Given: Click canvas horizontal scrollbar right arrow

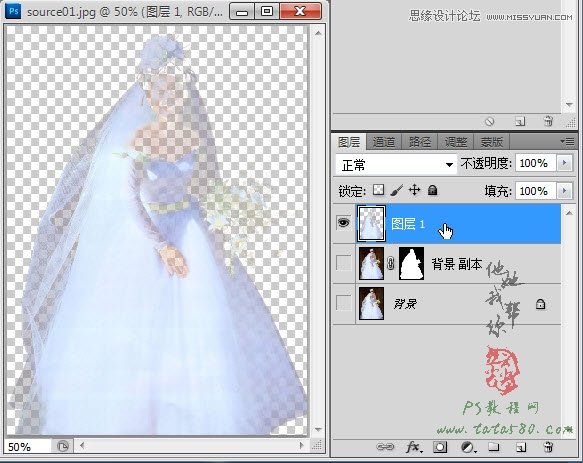Looking at the screenshot, I should tap(302, 445).
